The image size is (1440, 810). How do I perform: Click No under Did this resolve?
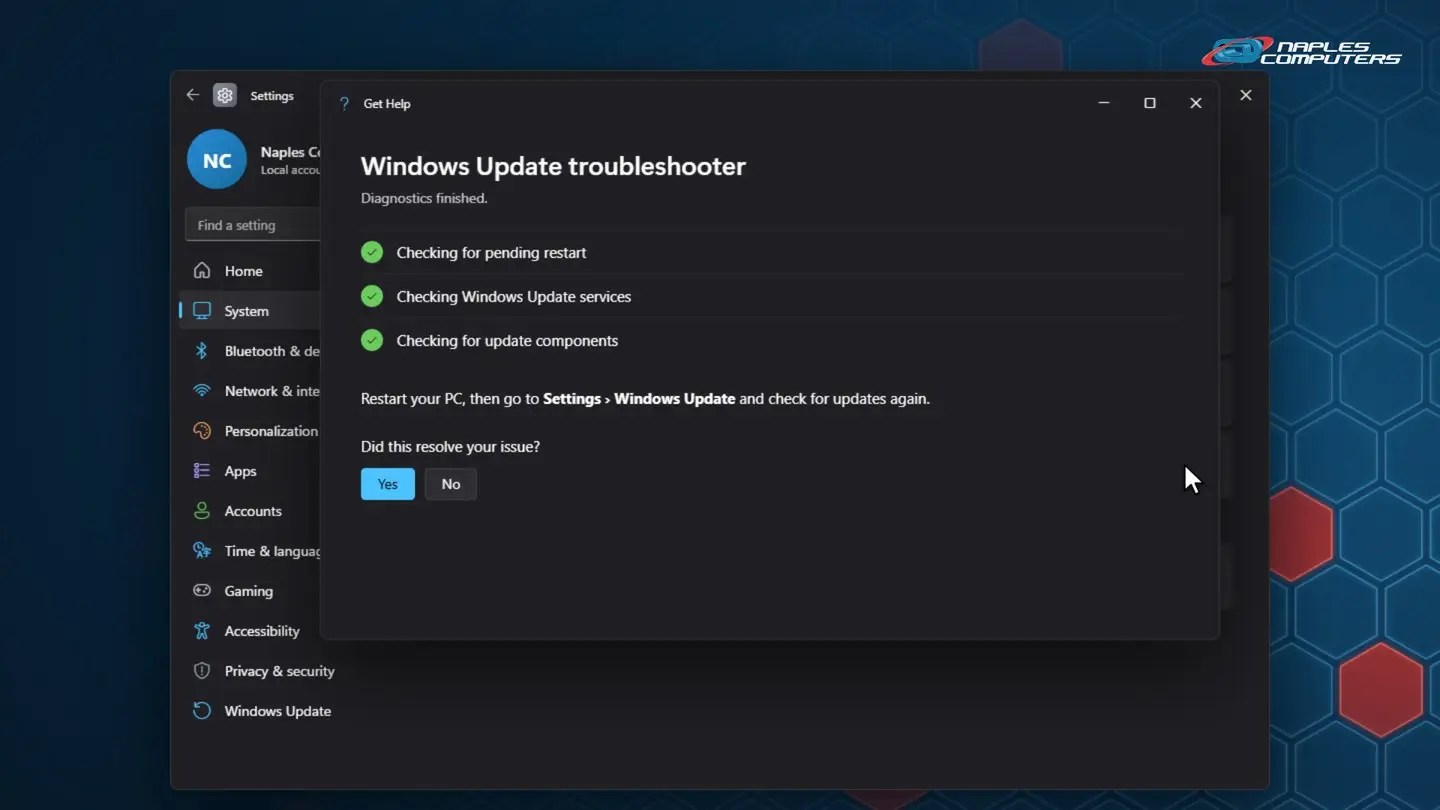click(450, 484)
